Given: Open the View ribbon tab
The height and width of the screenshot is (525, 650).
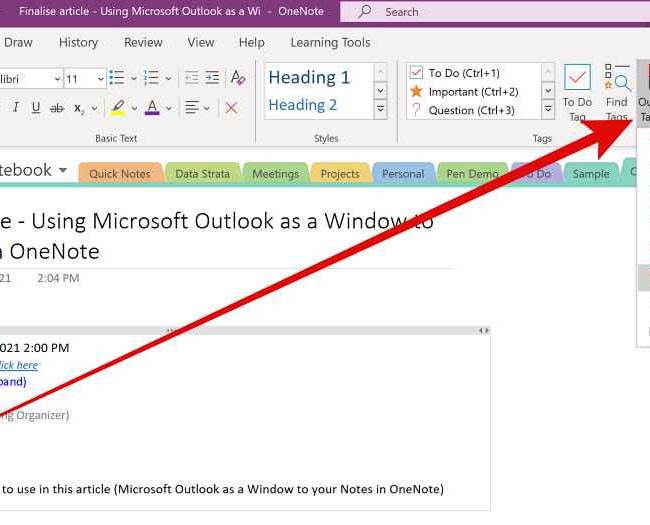Looking at the screenshot, I should click(201, 42).
